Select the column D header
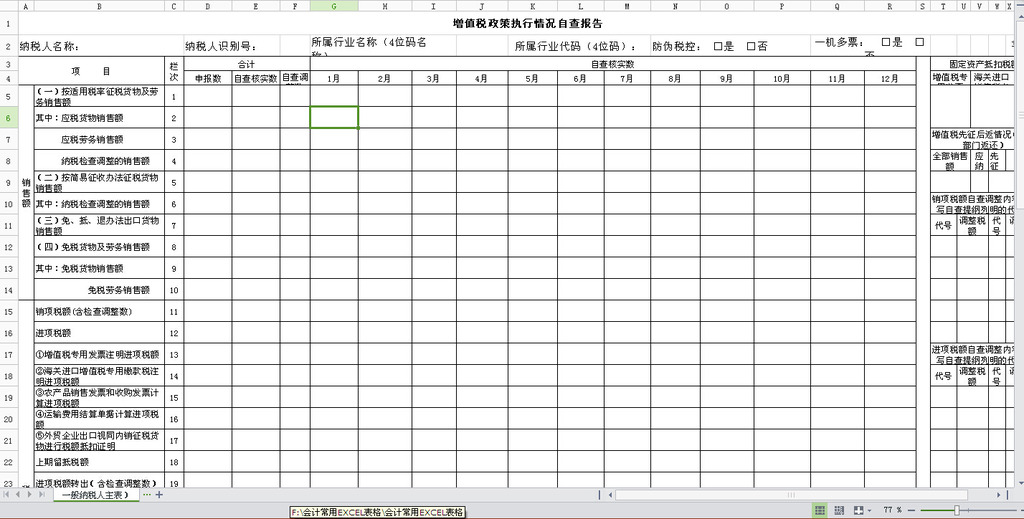This screenshot has width=1024, height=519. 208,6
